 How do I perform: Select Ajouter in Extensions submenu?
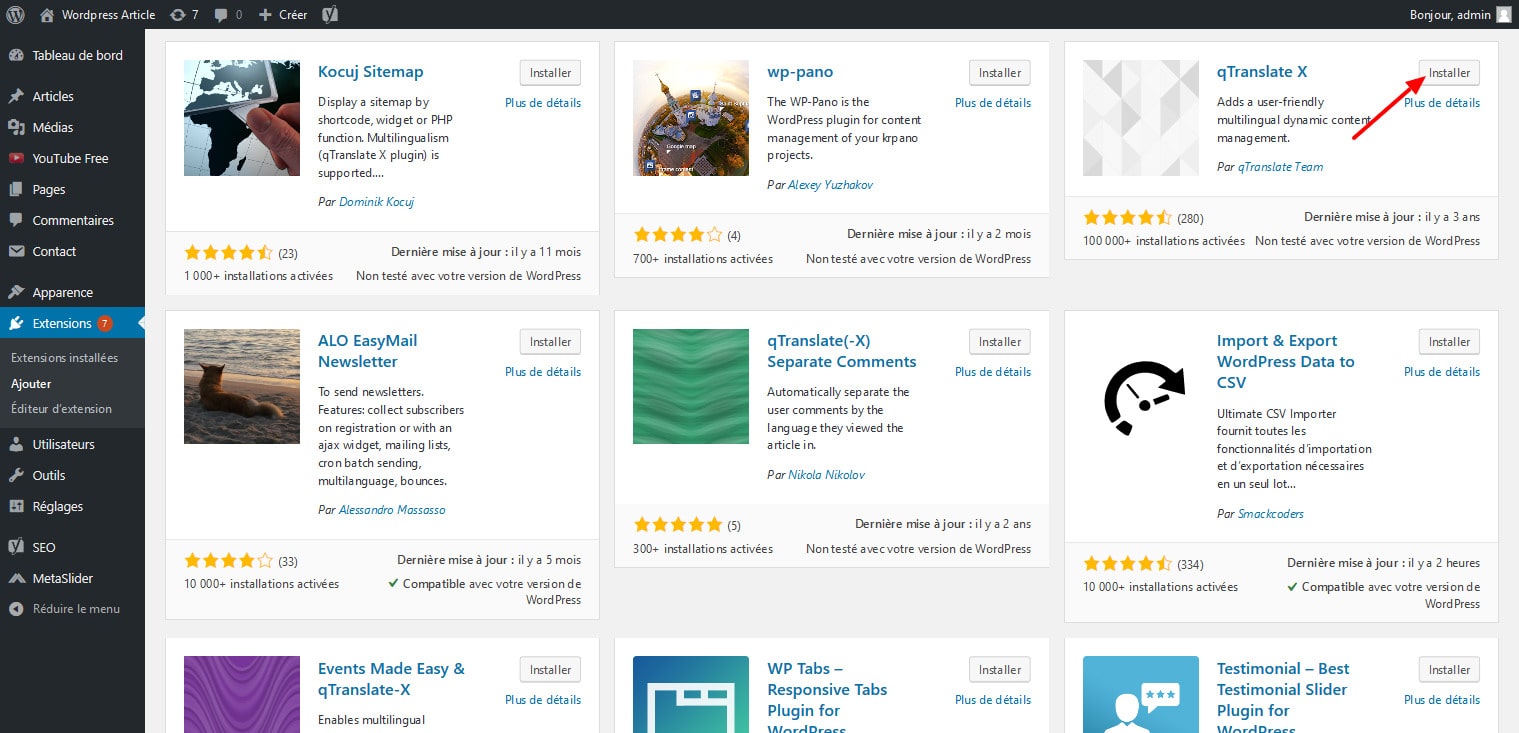(x=31, y=383)
